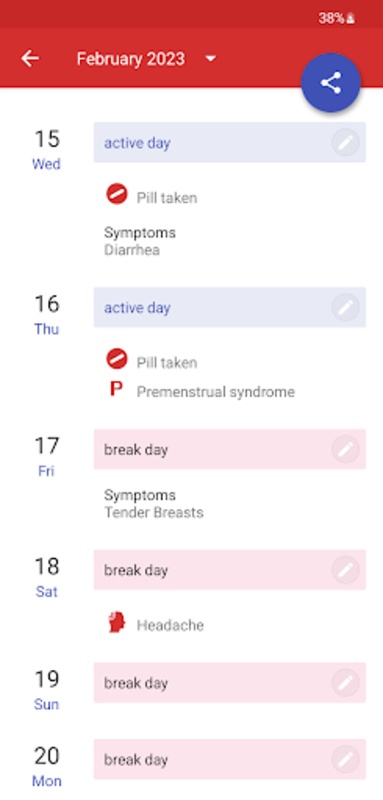Tap the date 19 Sun label
This screenshot has height=800, width=383.
(x=46, y=689)
